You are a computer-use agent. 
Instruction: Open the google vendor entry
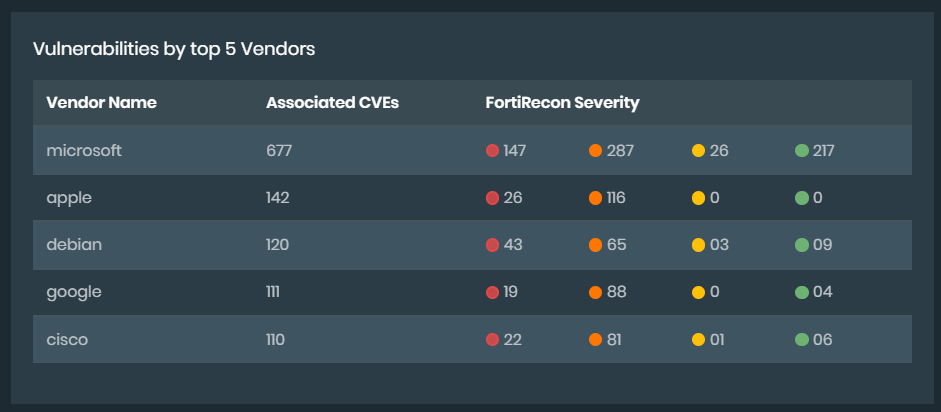pos(74,292)
